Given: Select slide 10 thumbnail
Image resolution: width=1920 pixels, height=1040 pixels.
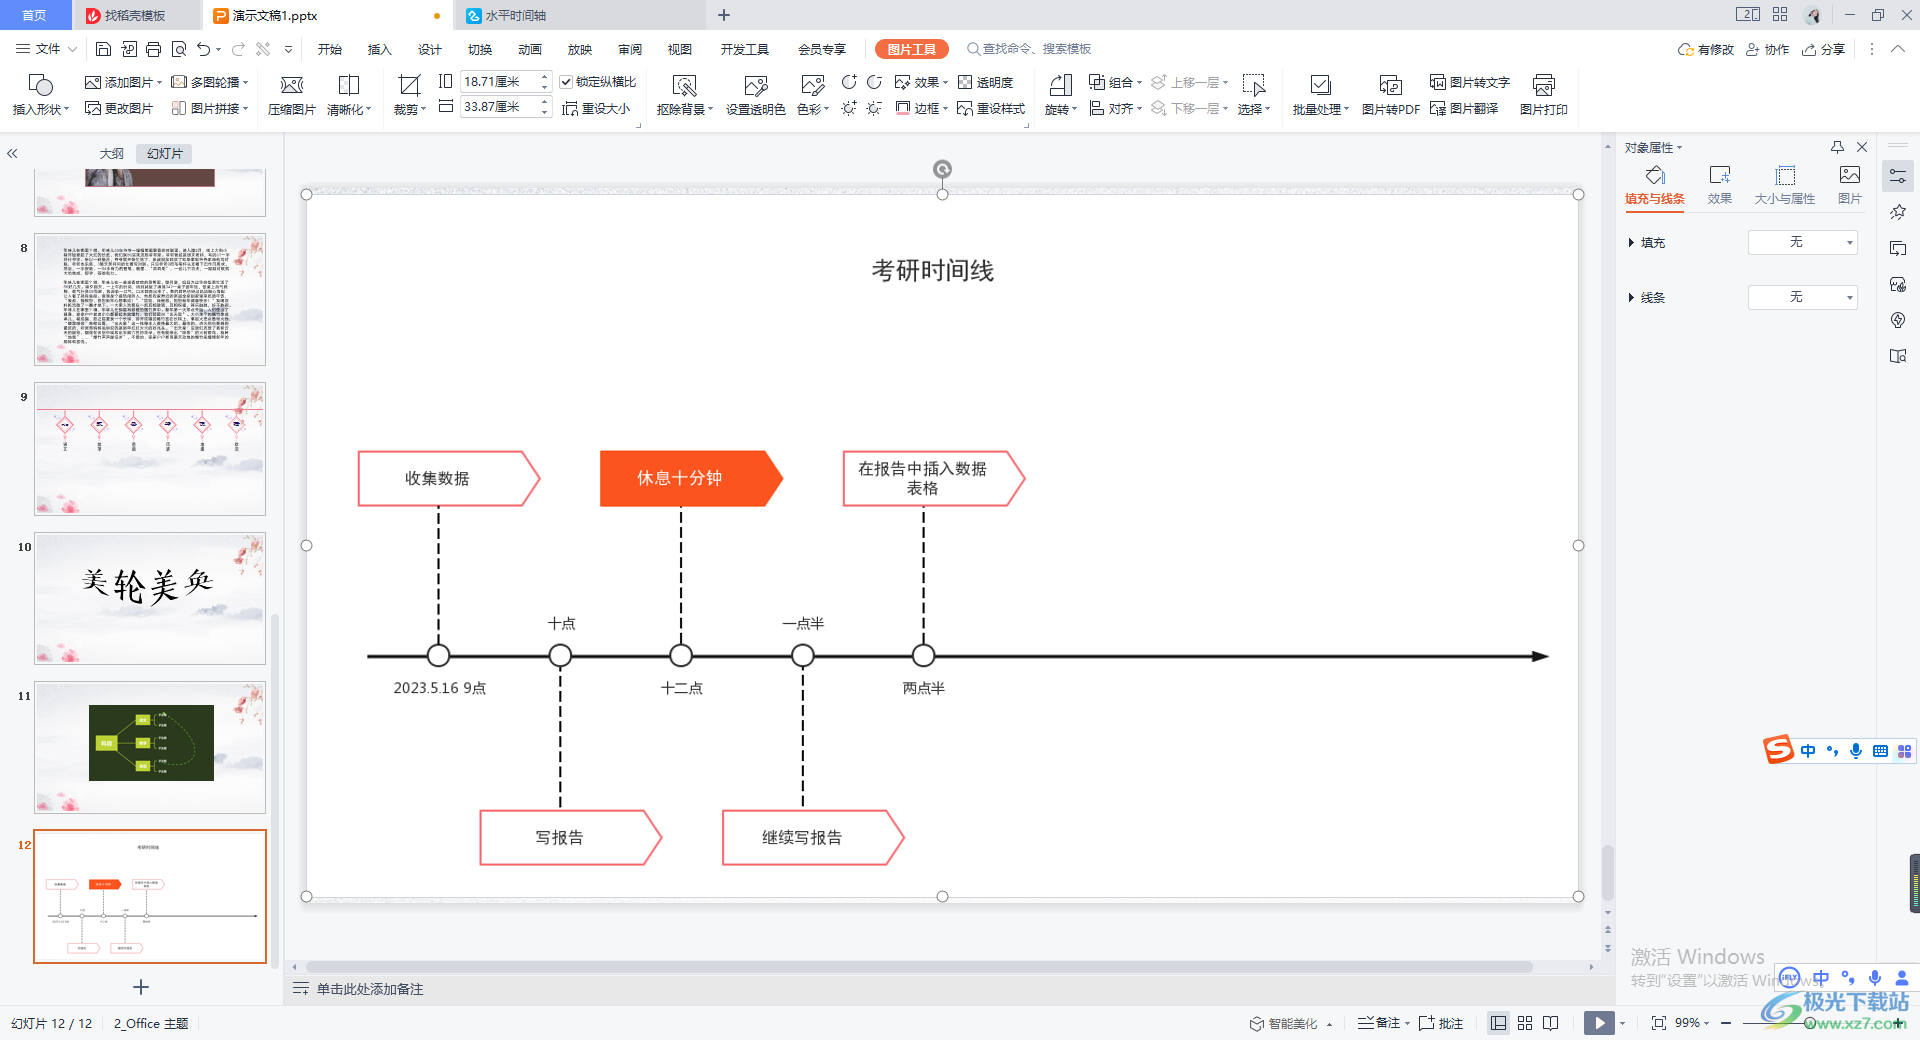Looking at the screenshot, I should pyautogui.click(x=150, y=598).
